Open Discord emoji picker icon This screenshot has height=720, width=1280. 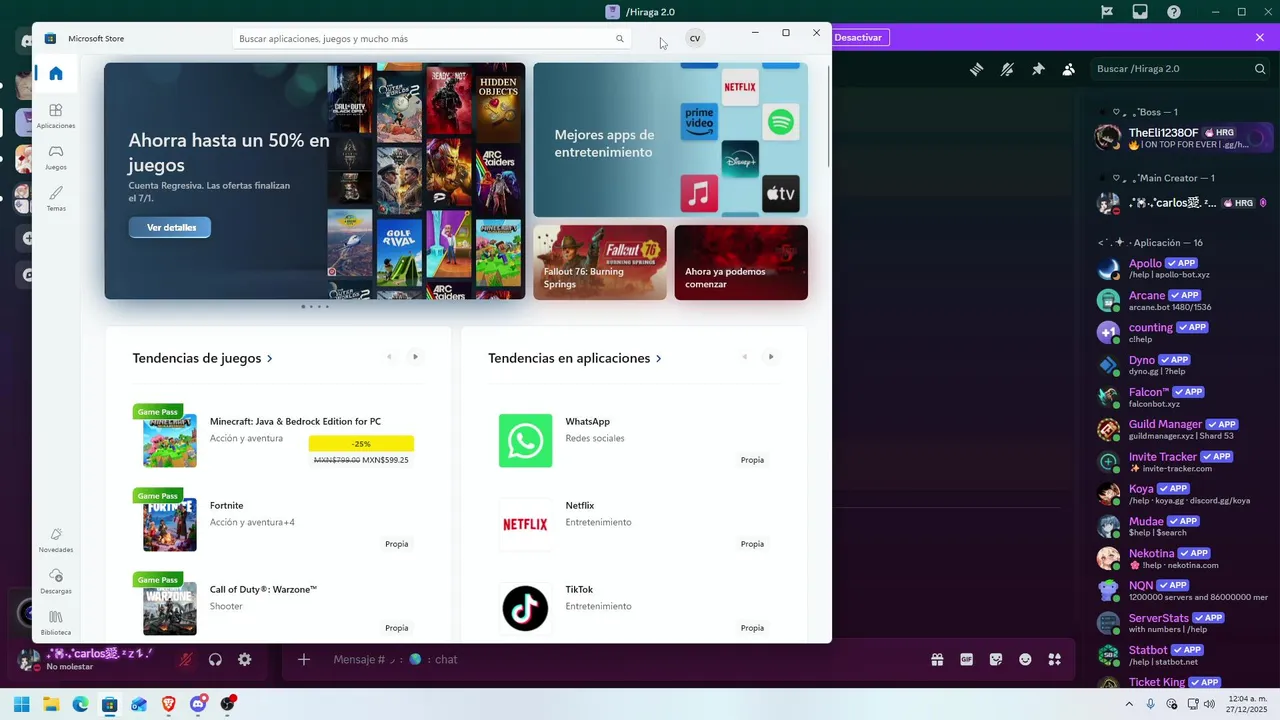(x=1025, y=660)
